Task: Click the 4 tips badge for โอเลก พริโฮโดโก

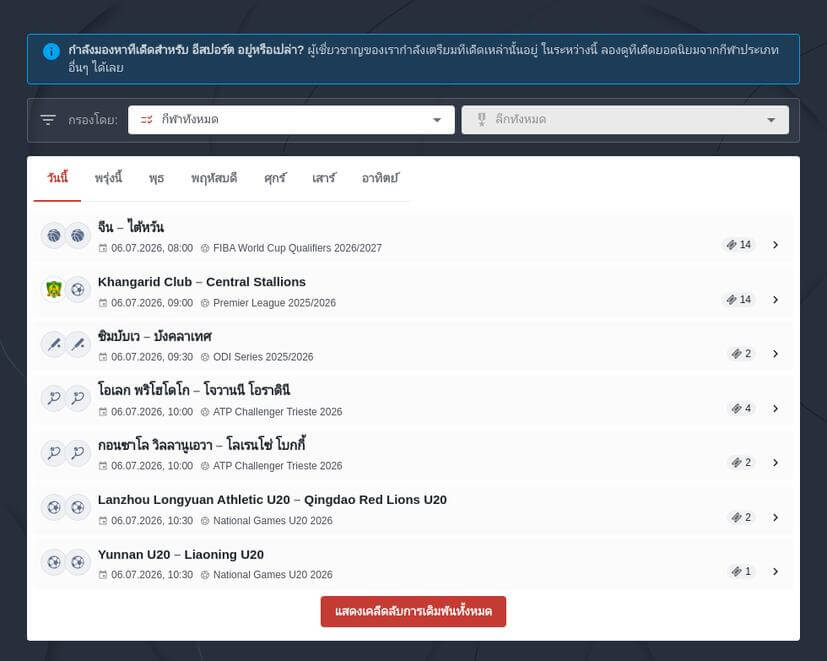Action: pyautogui.click(x=742, y=408)
